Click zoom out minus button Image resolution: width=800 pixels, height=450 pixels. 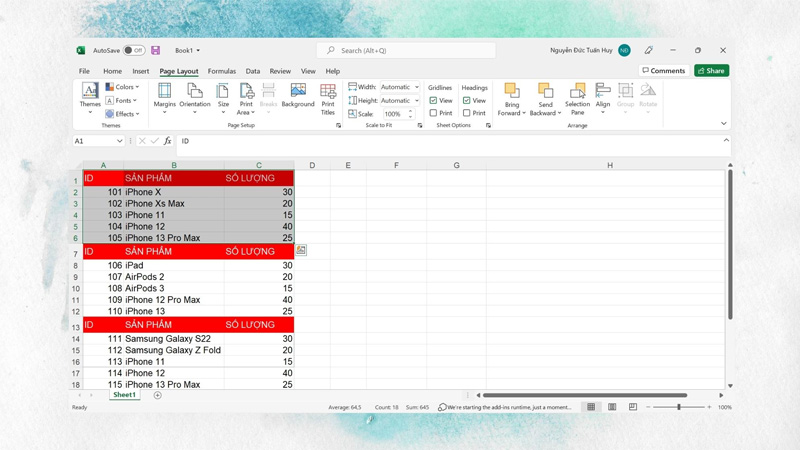click(x=648, y=407)
